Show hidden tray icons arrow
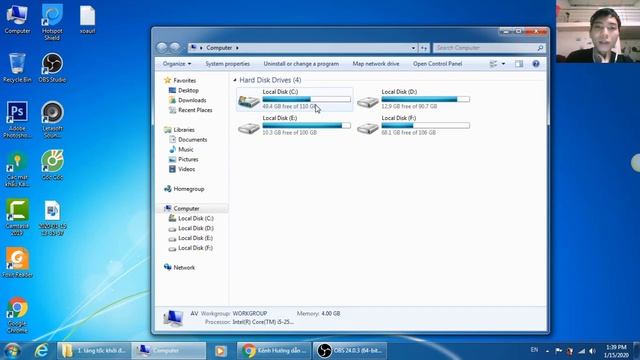Screen dimensions: 640x360 547,351
